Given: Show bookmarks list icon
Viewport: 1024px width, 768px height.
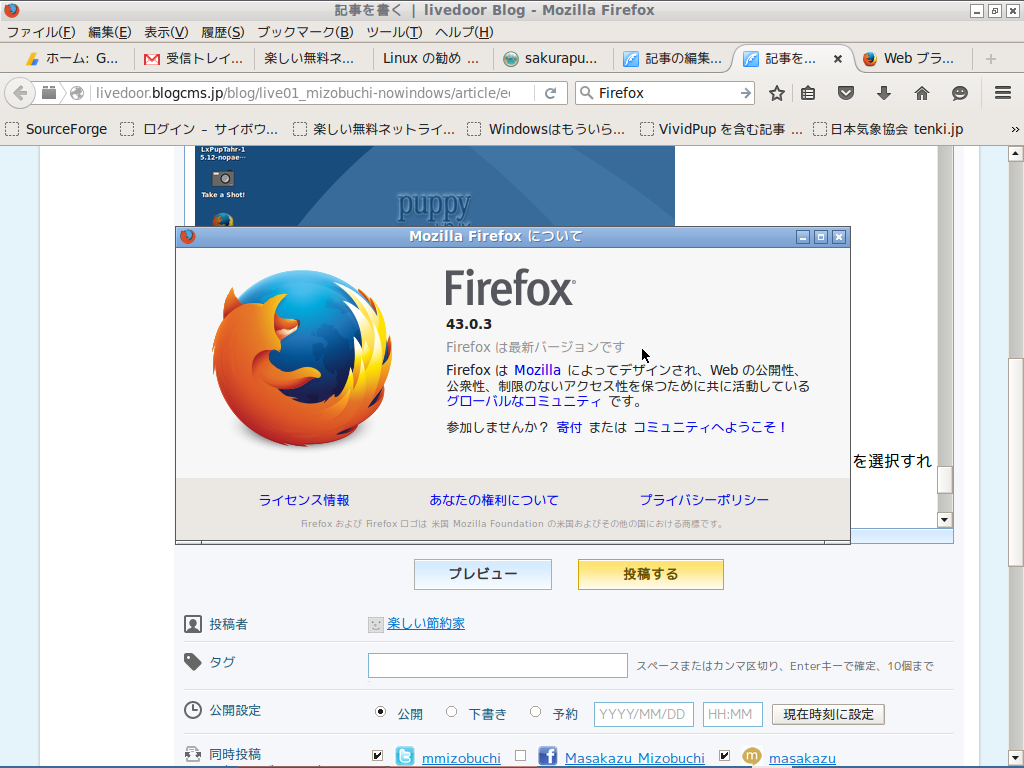Looking at the screenshot, I should click(808, 93).
